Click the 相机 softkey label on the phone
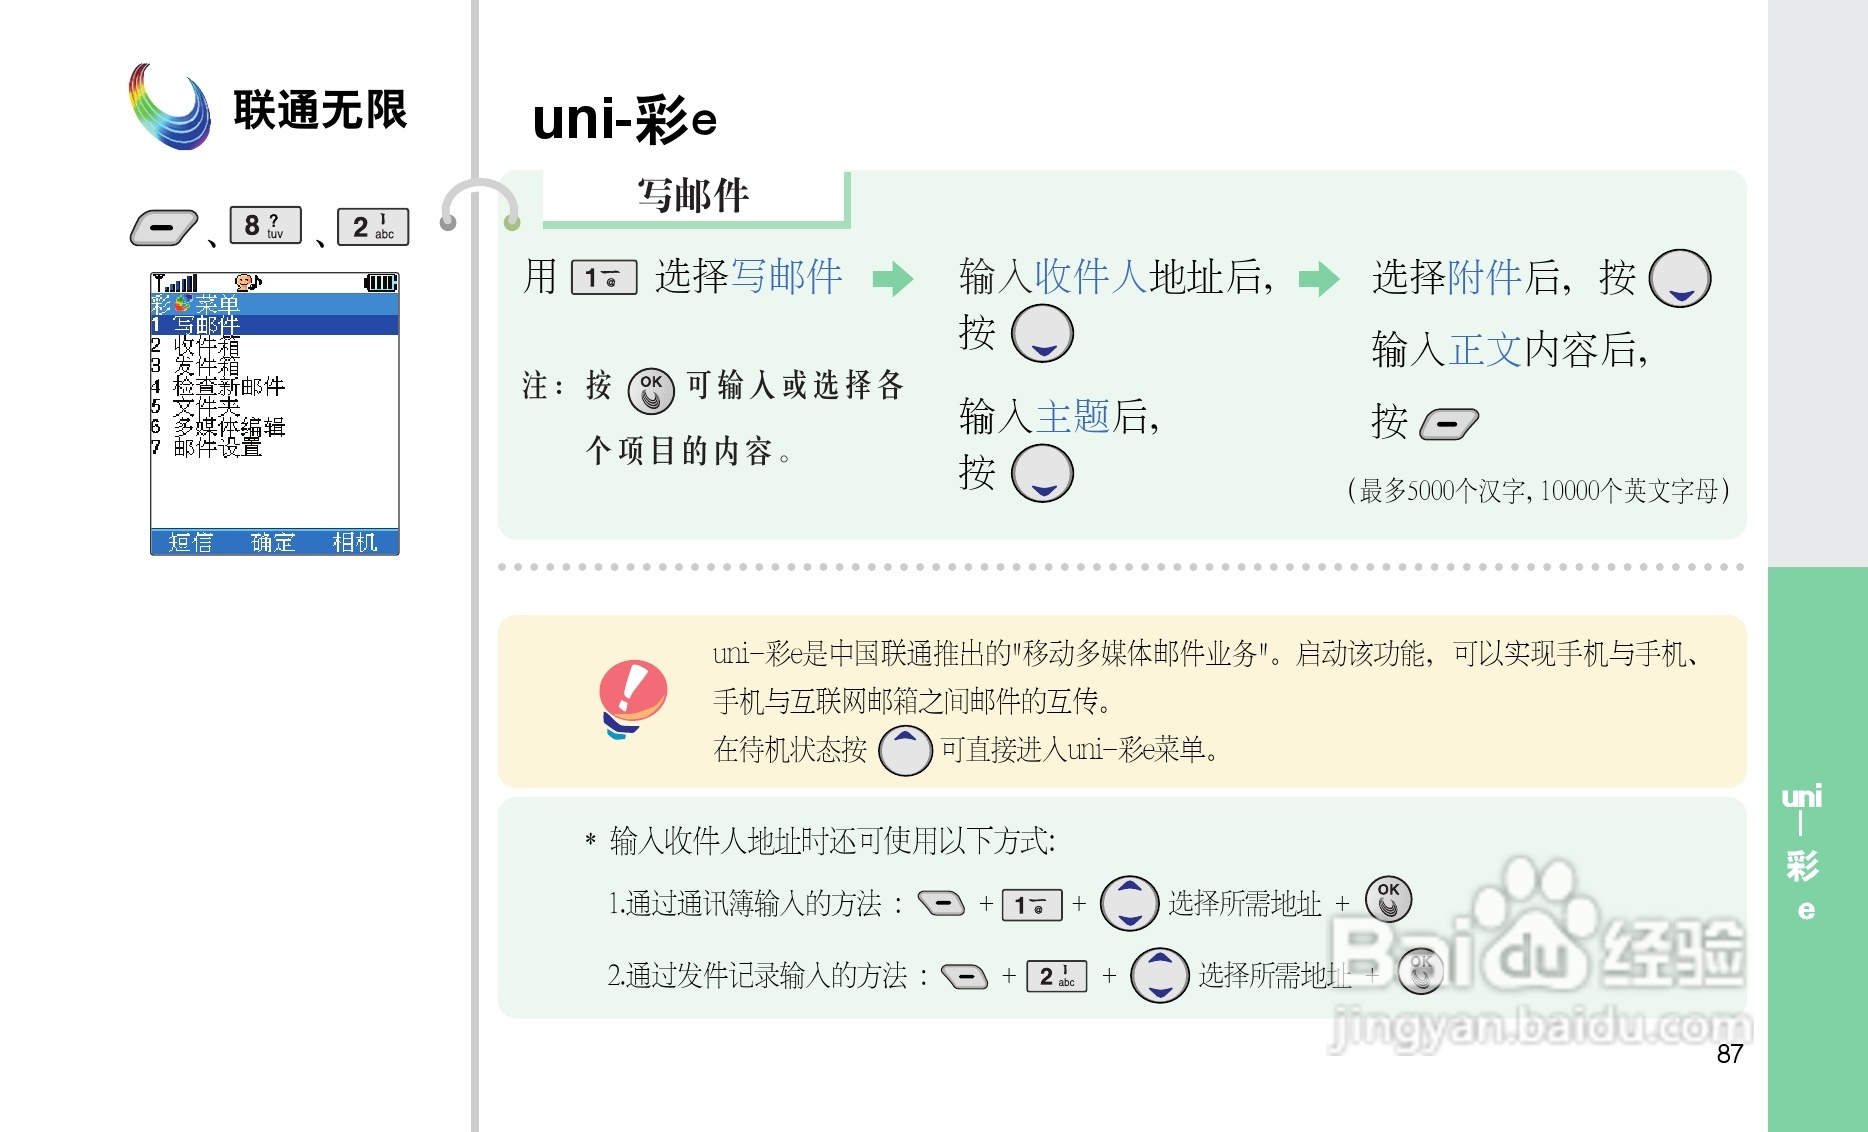Viewport: 1868px width, 1132px height. (355, 542)
